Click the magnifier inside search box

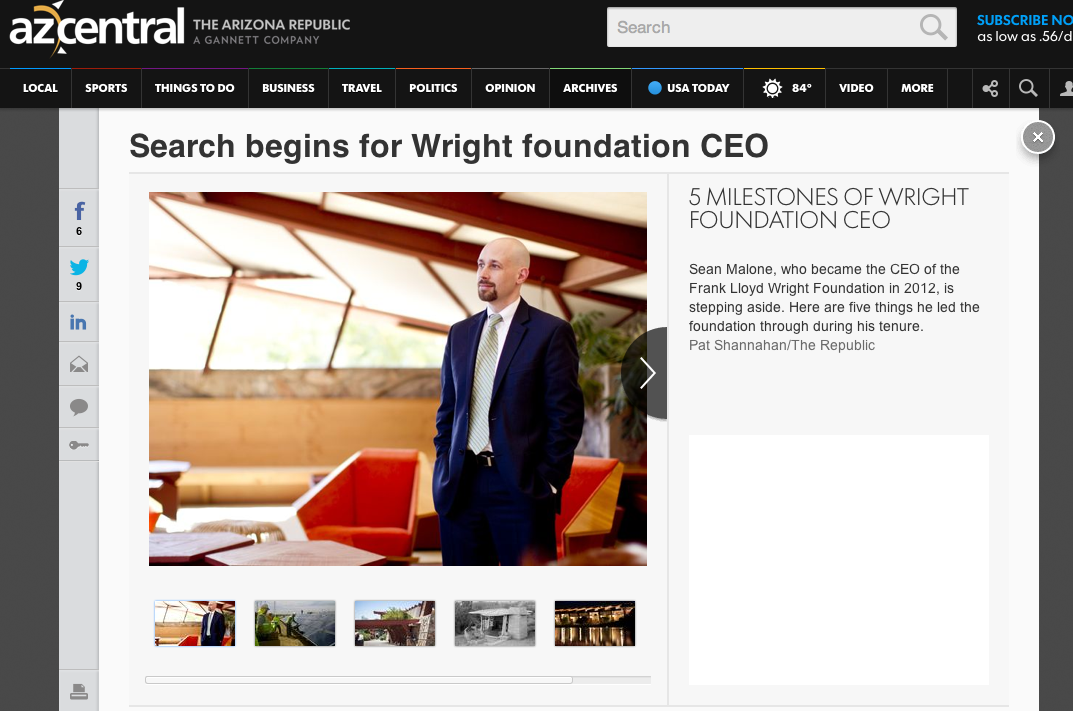tap(933, 27)
